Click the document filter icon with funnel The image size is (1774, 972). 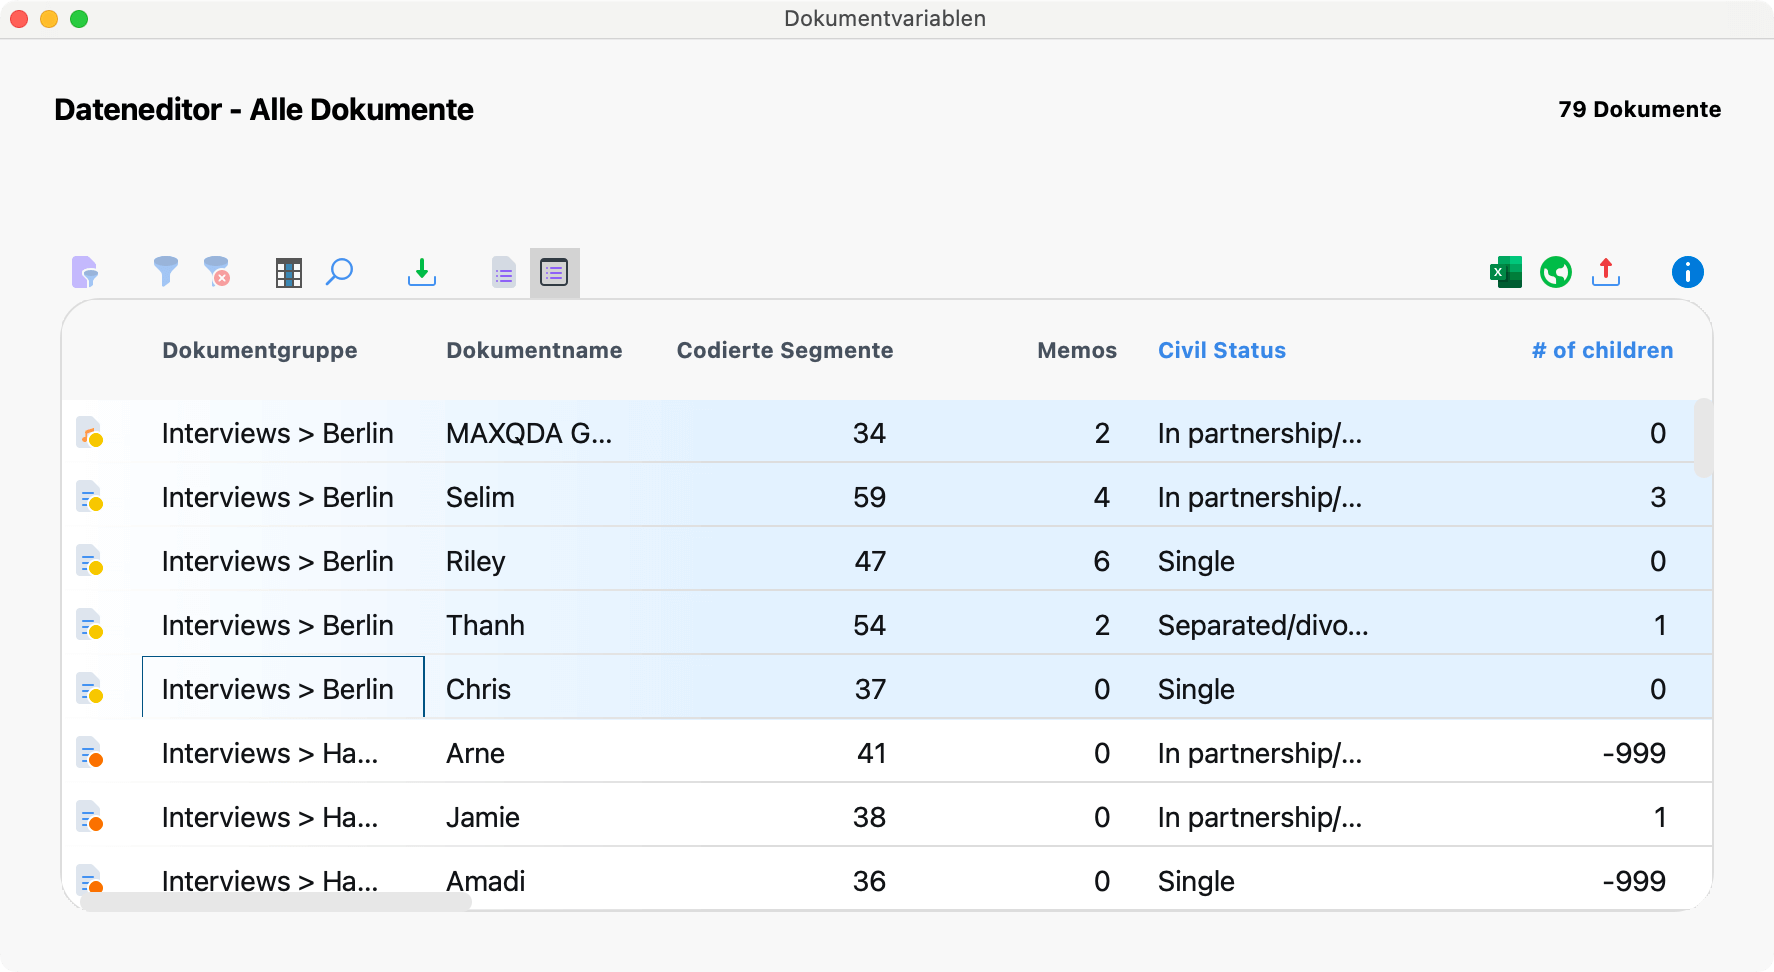point(85,272)
